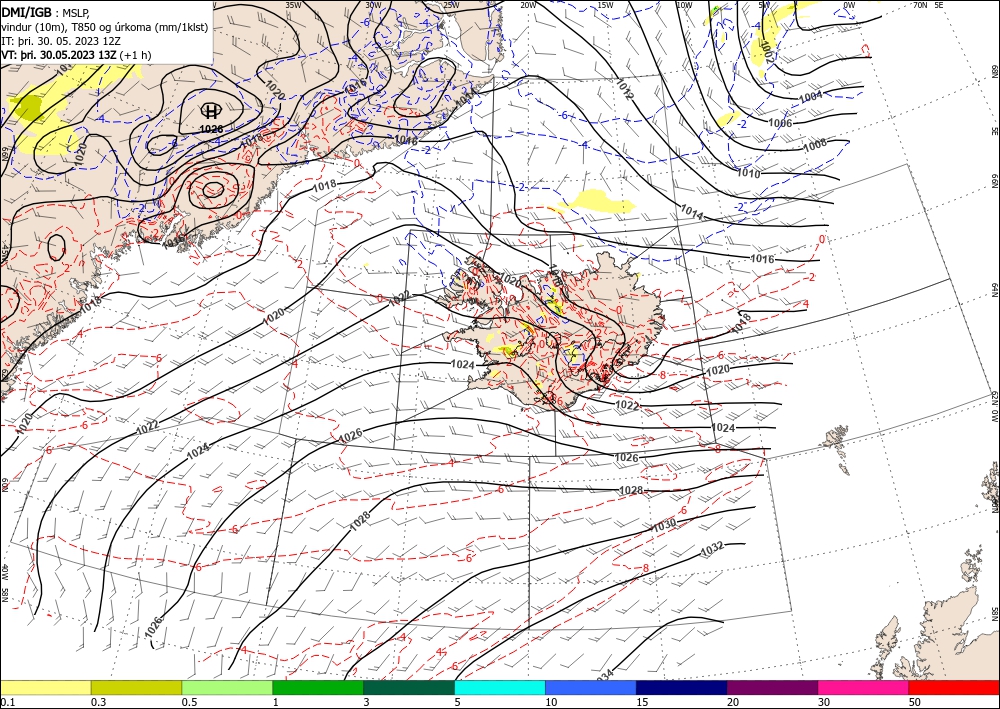
Task: Click the yellow precipitation patch north of Iceland
Action: (x=599, y=201)
